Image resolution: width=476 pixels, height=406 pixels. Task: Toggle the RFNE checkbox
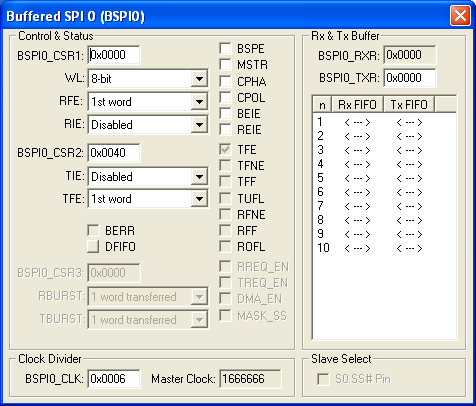(225, 214)
